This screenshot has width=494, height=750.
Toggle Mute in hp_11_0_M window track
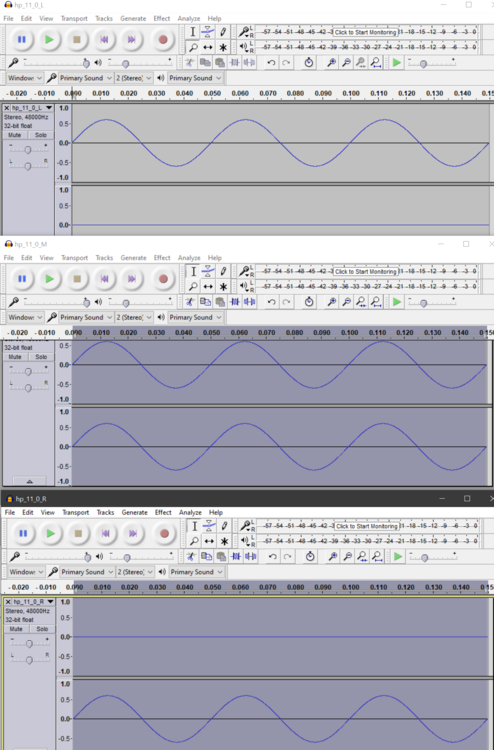(x=15, y=357)
